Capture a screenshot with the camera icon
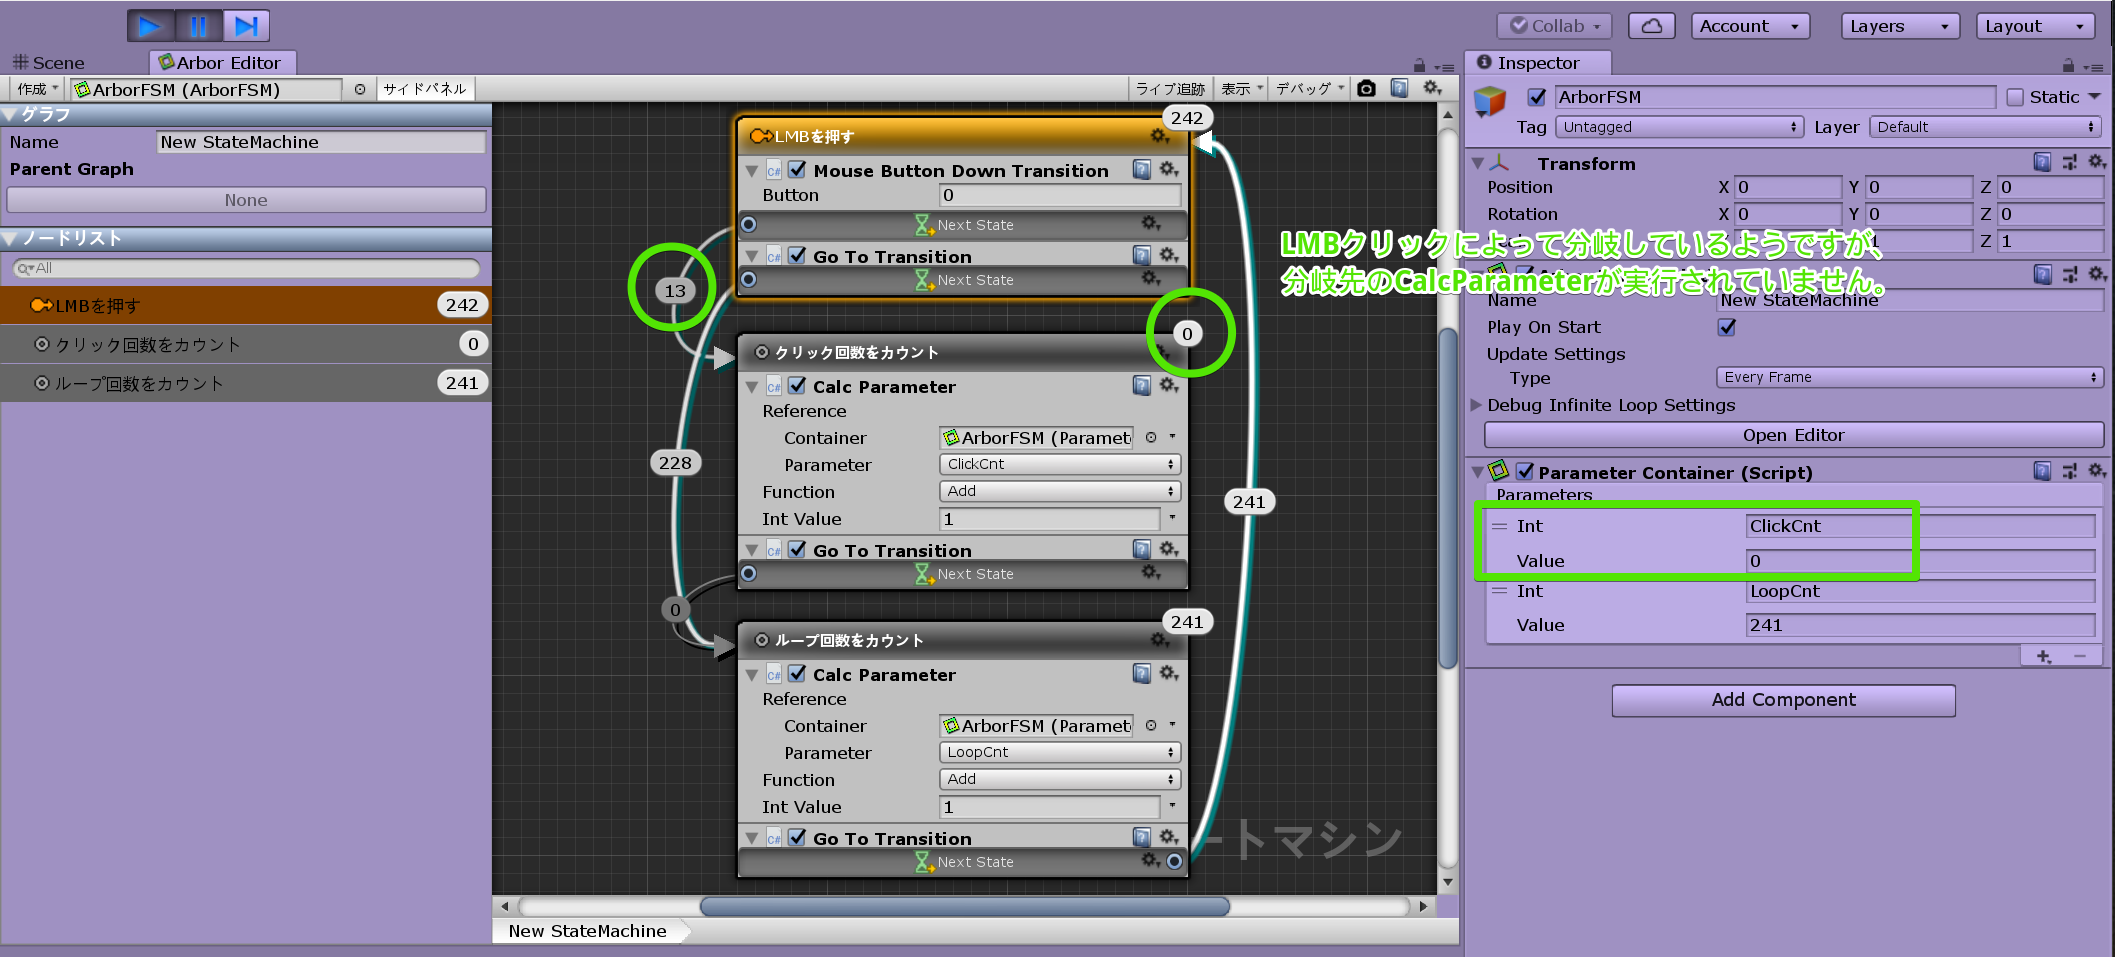Screen dimensions: 2115x957 pyautogui.click(x=1367, y=88)
